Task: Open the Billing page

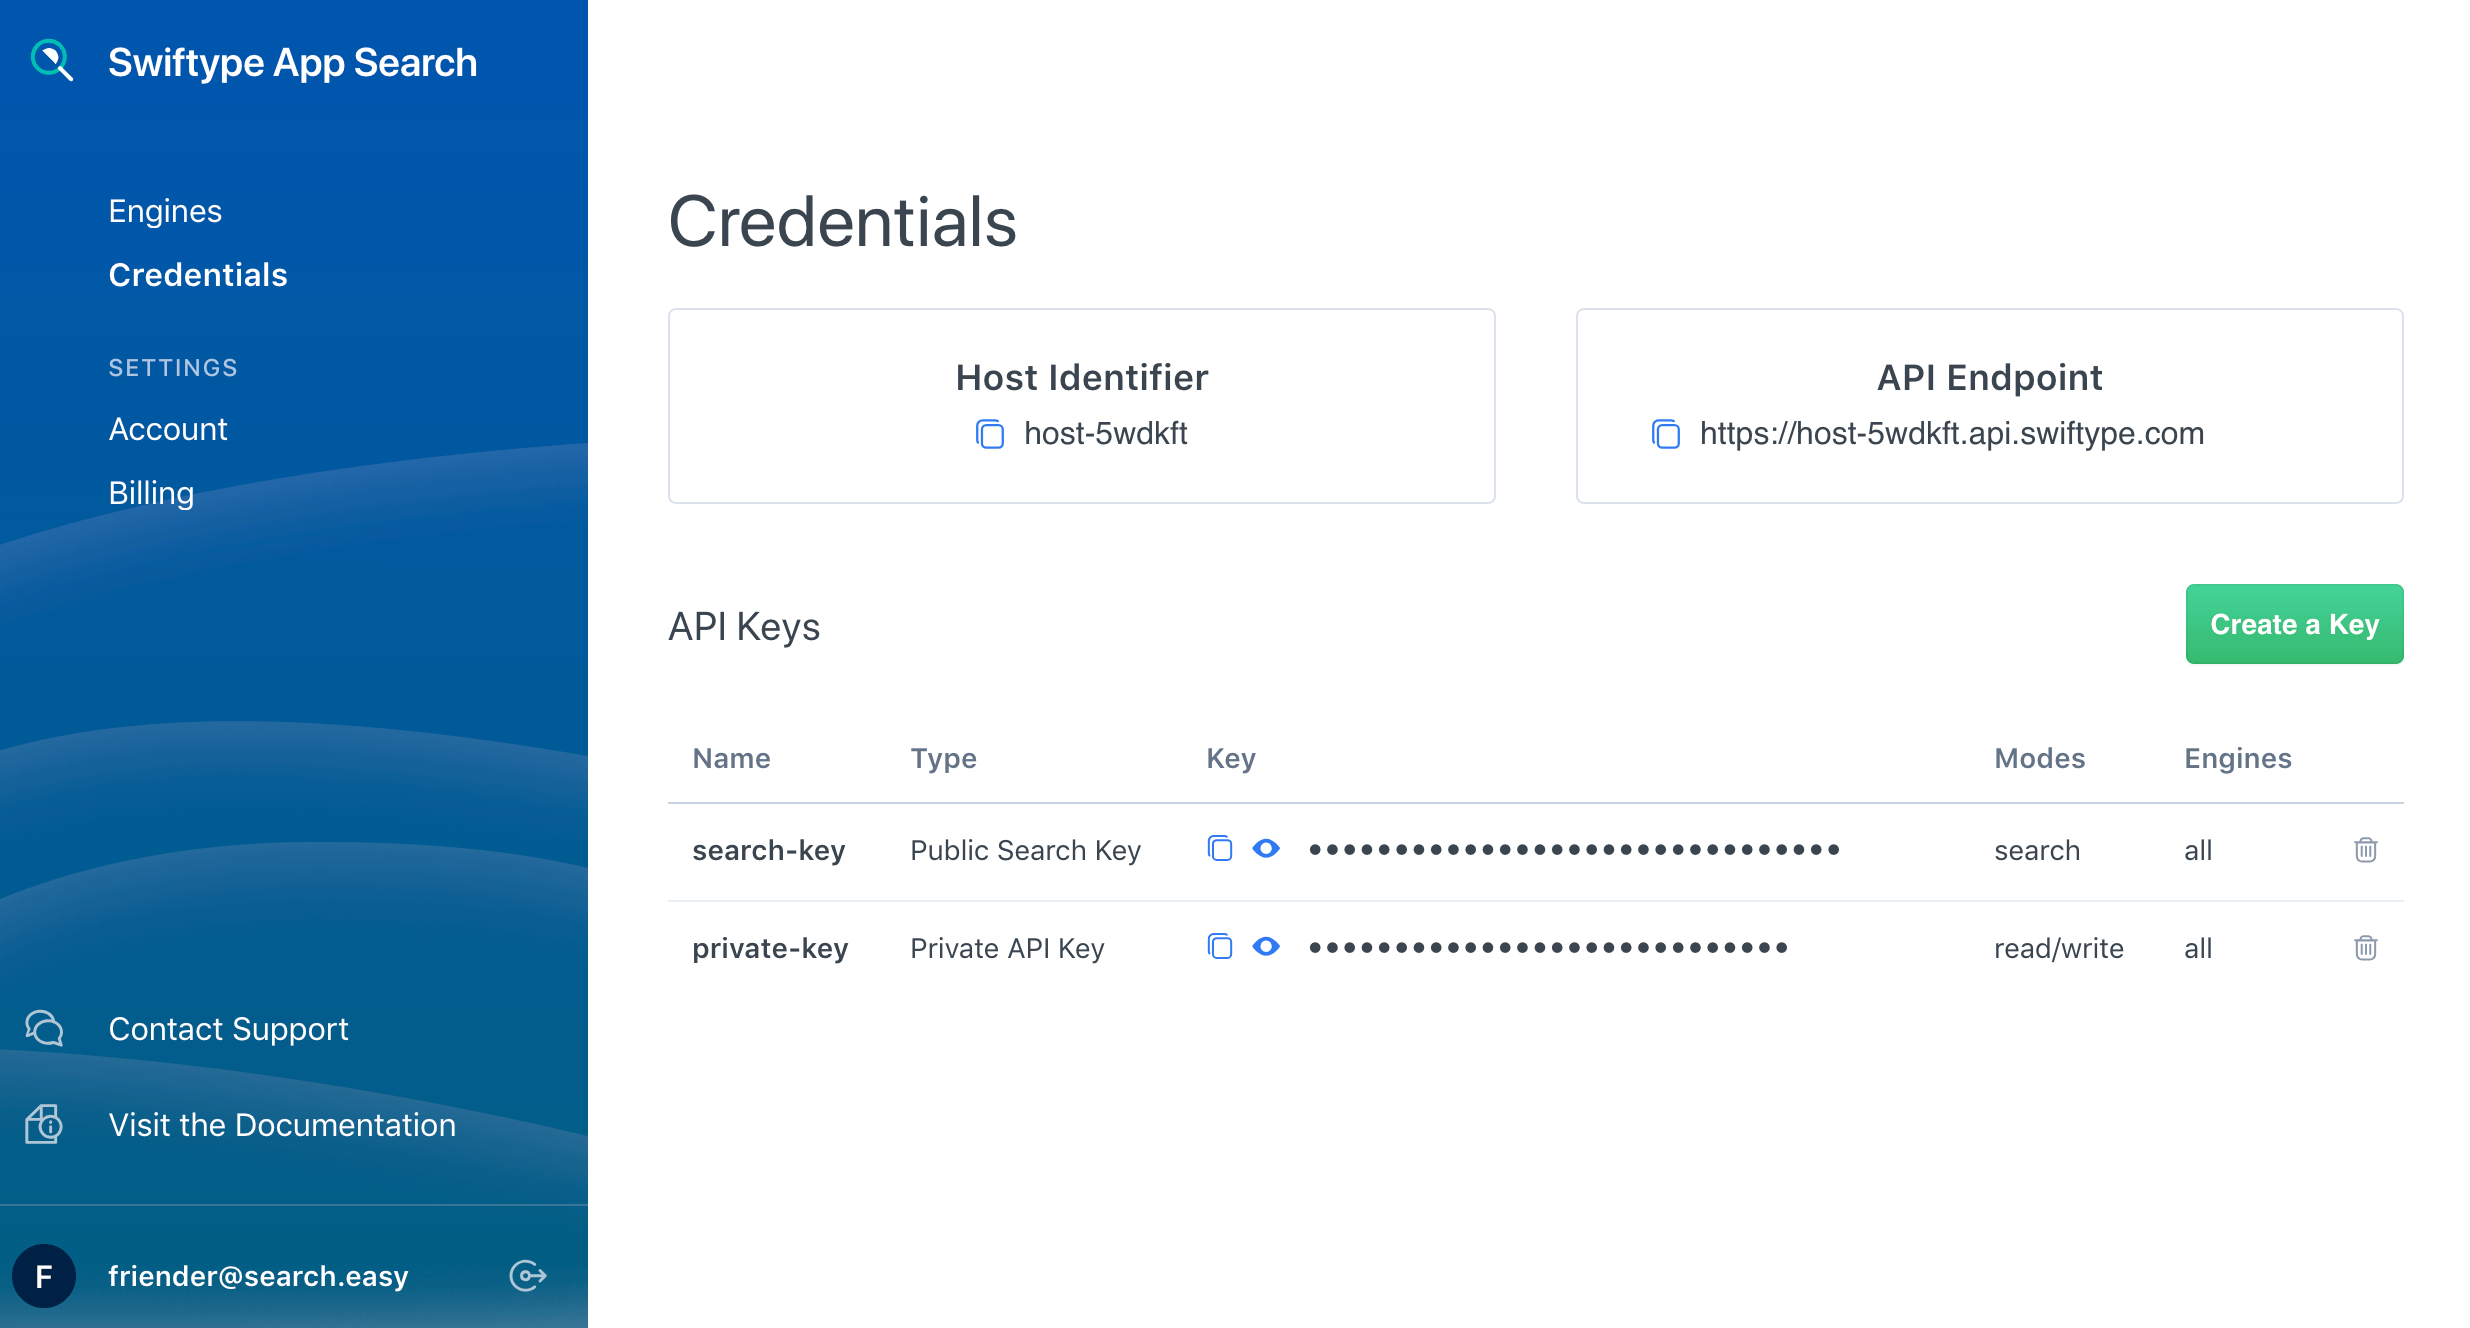Action: [151, 493]
